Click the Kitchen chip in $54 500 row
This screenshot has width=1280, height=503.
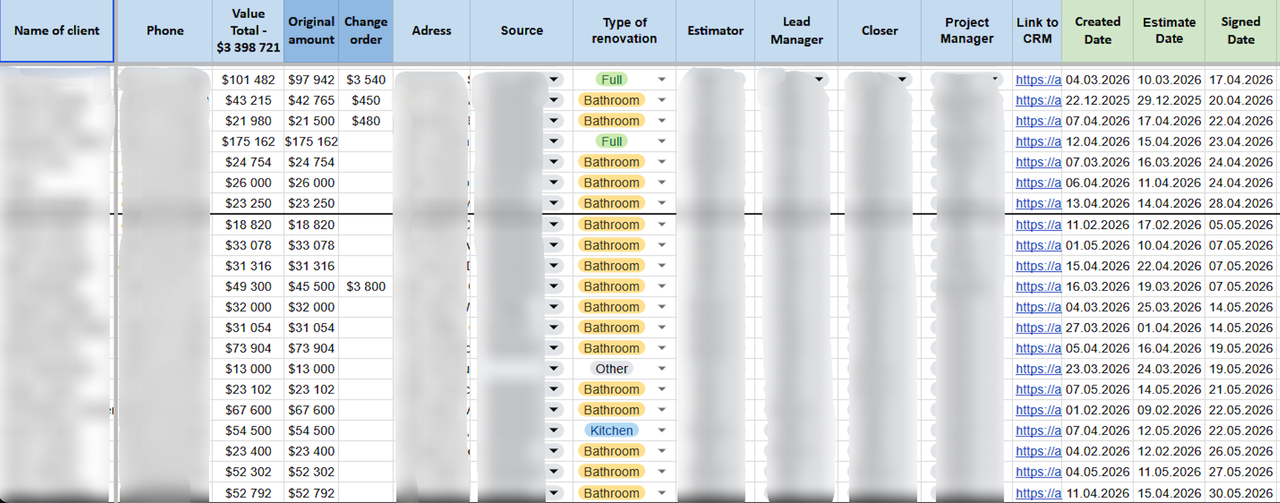tap(611, 431)
